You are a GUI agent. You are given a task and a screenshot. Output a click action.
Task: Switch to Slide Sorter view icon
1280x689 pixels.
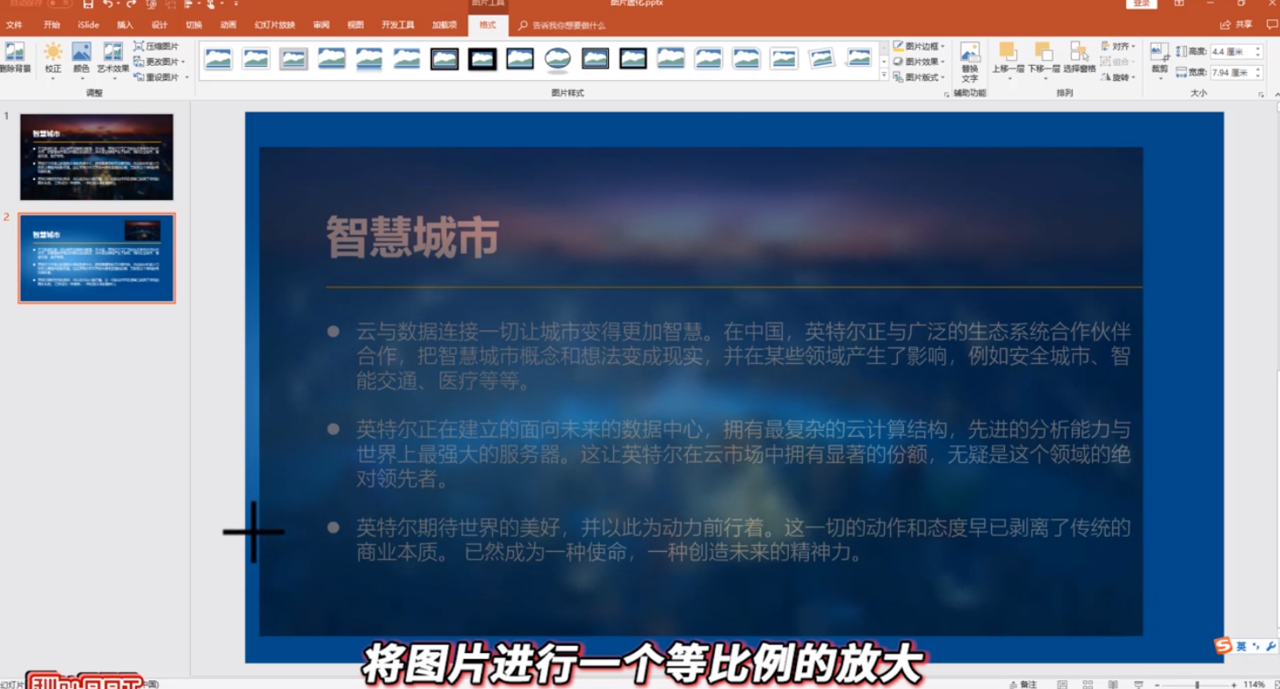tap(1088, 684)
